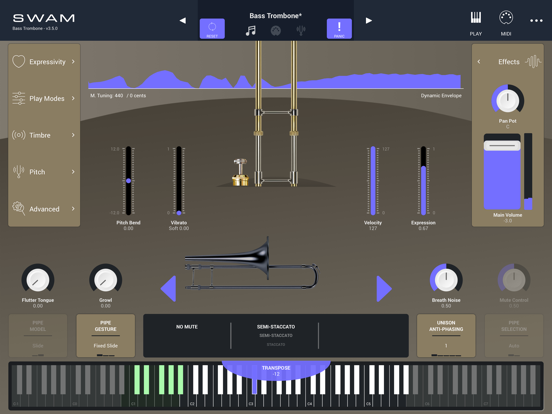Adjust the Pitch Bend slider
Viewport: 552px width, 414px height.
click(x=128, y=181)
